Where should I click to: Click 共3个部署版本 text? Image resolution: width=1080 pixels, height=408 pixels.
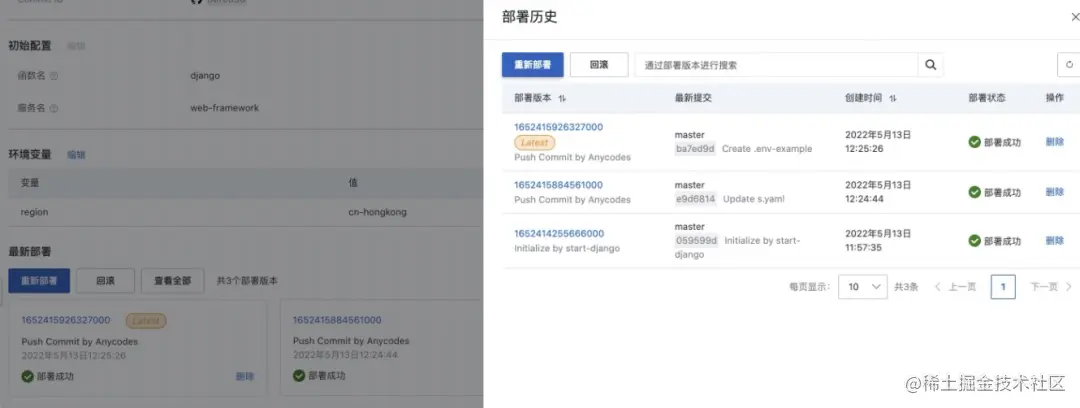pyautogui.click(x=247, y=281)
